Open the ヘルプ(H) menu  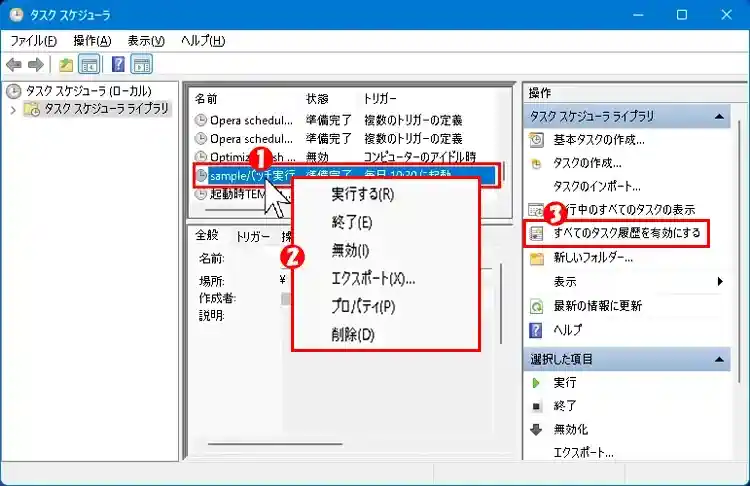click(x=203, y=41)
